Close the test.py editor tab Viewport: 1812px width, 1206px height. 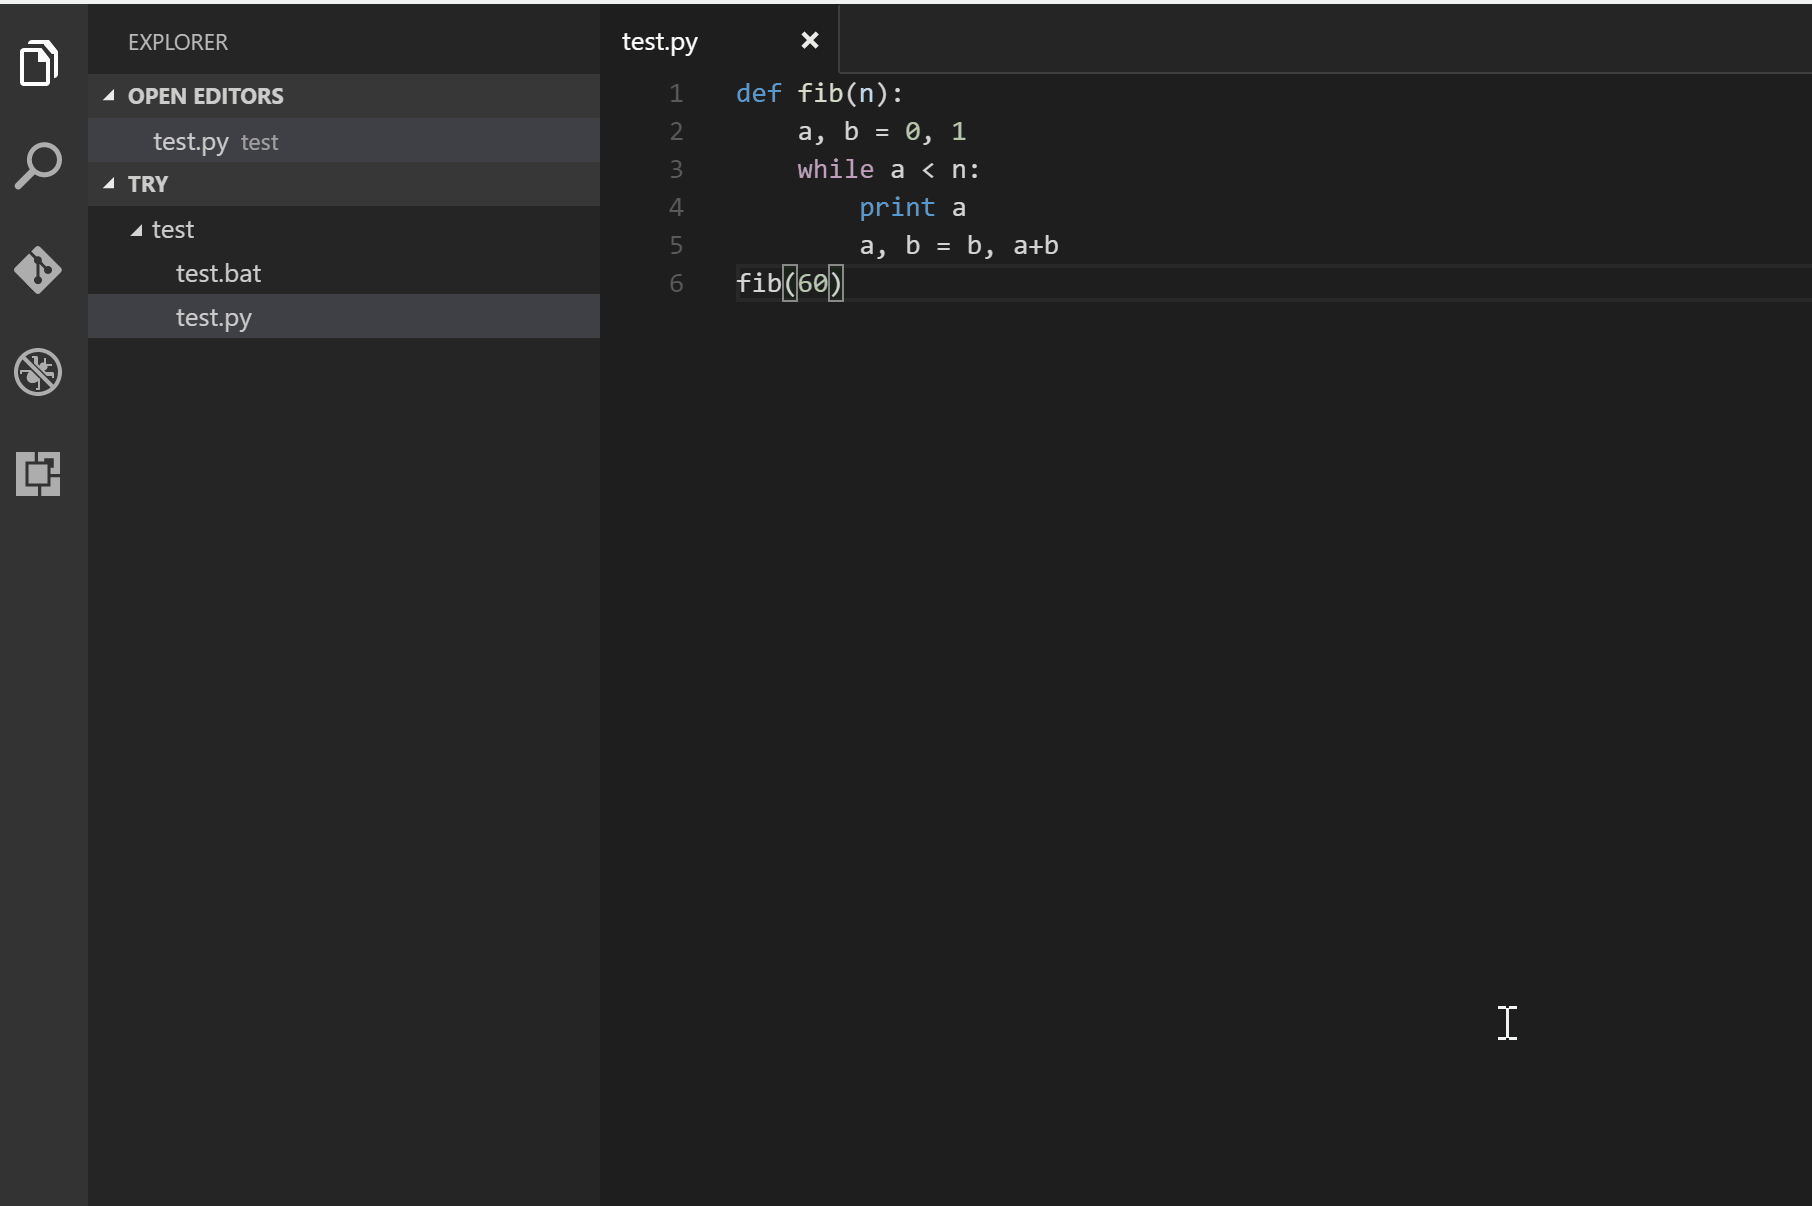[x=810, y=40]
